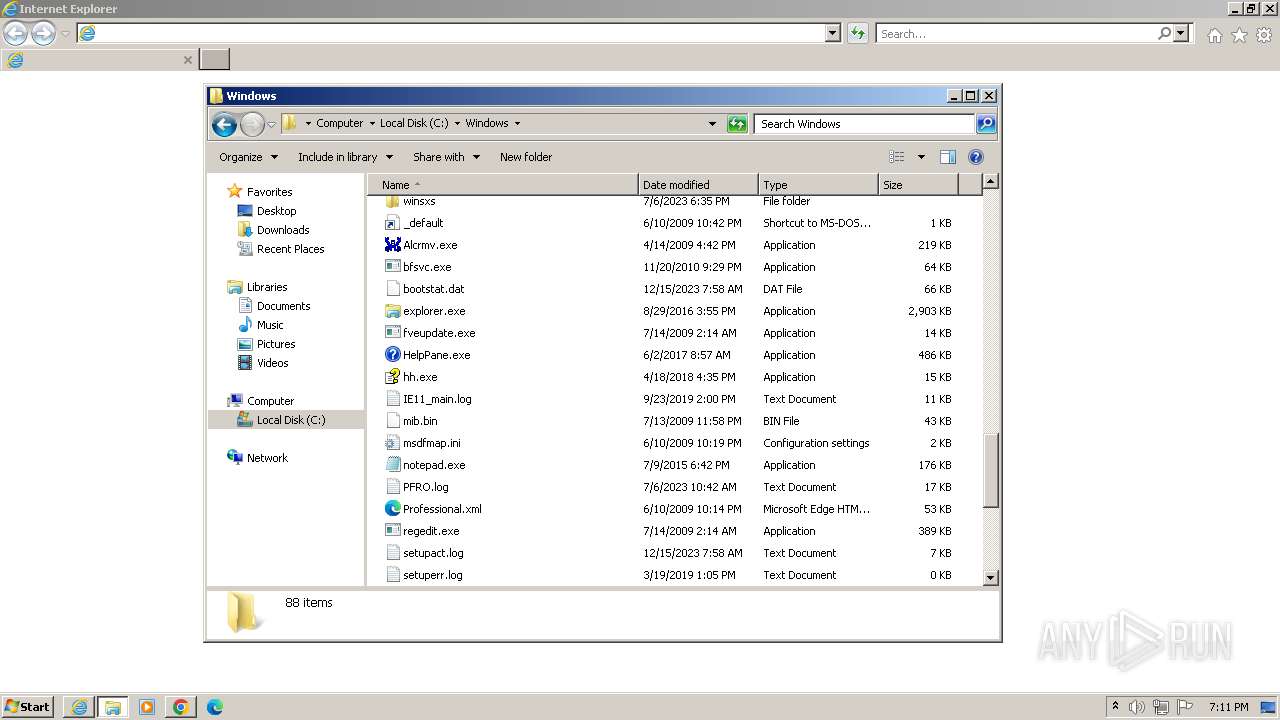This screenshot has width=1280, height=720.
Task: Open the views dropdown arrow
Action: pos(921,157)
